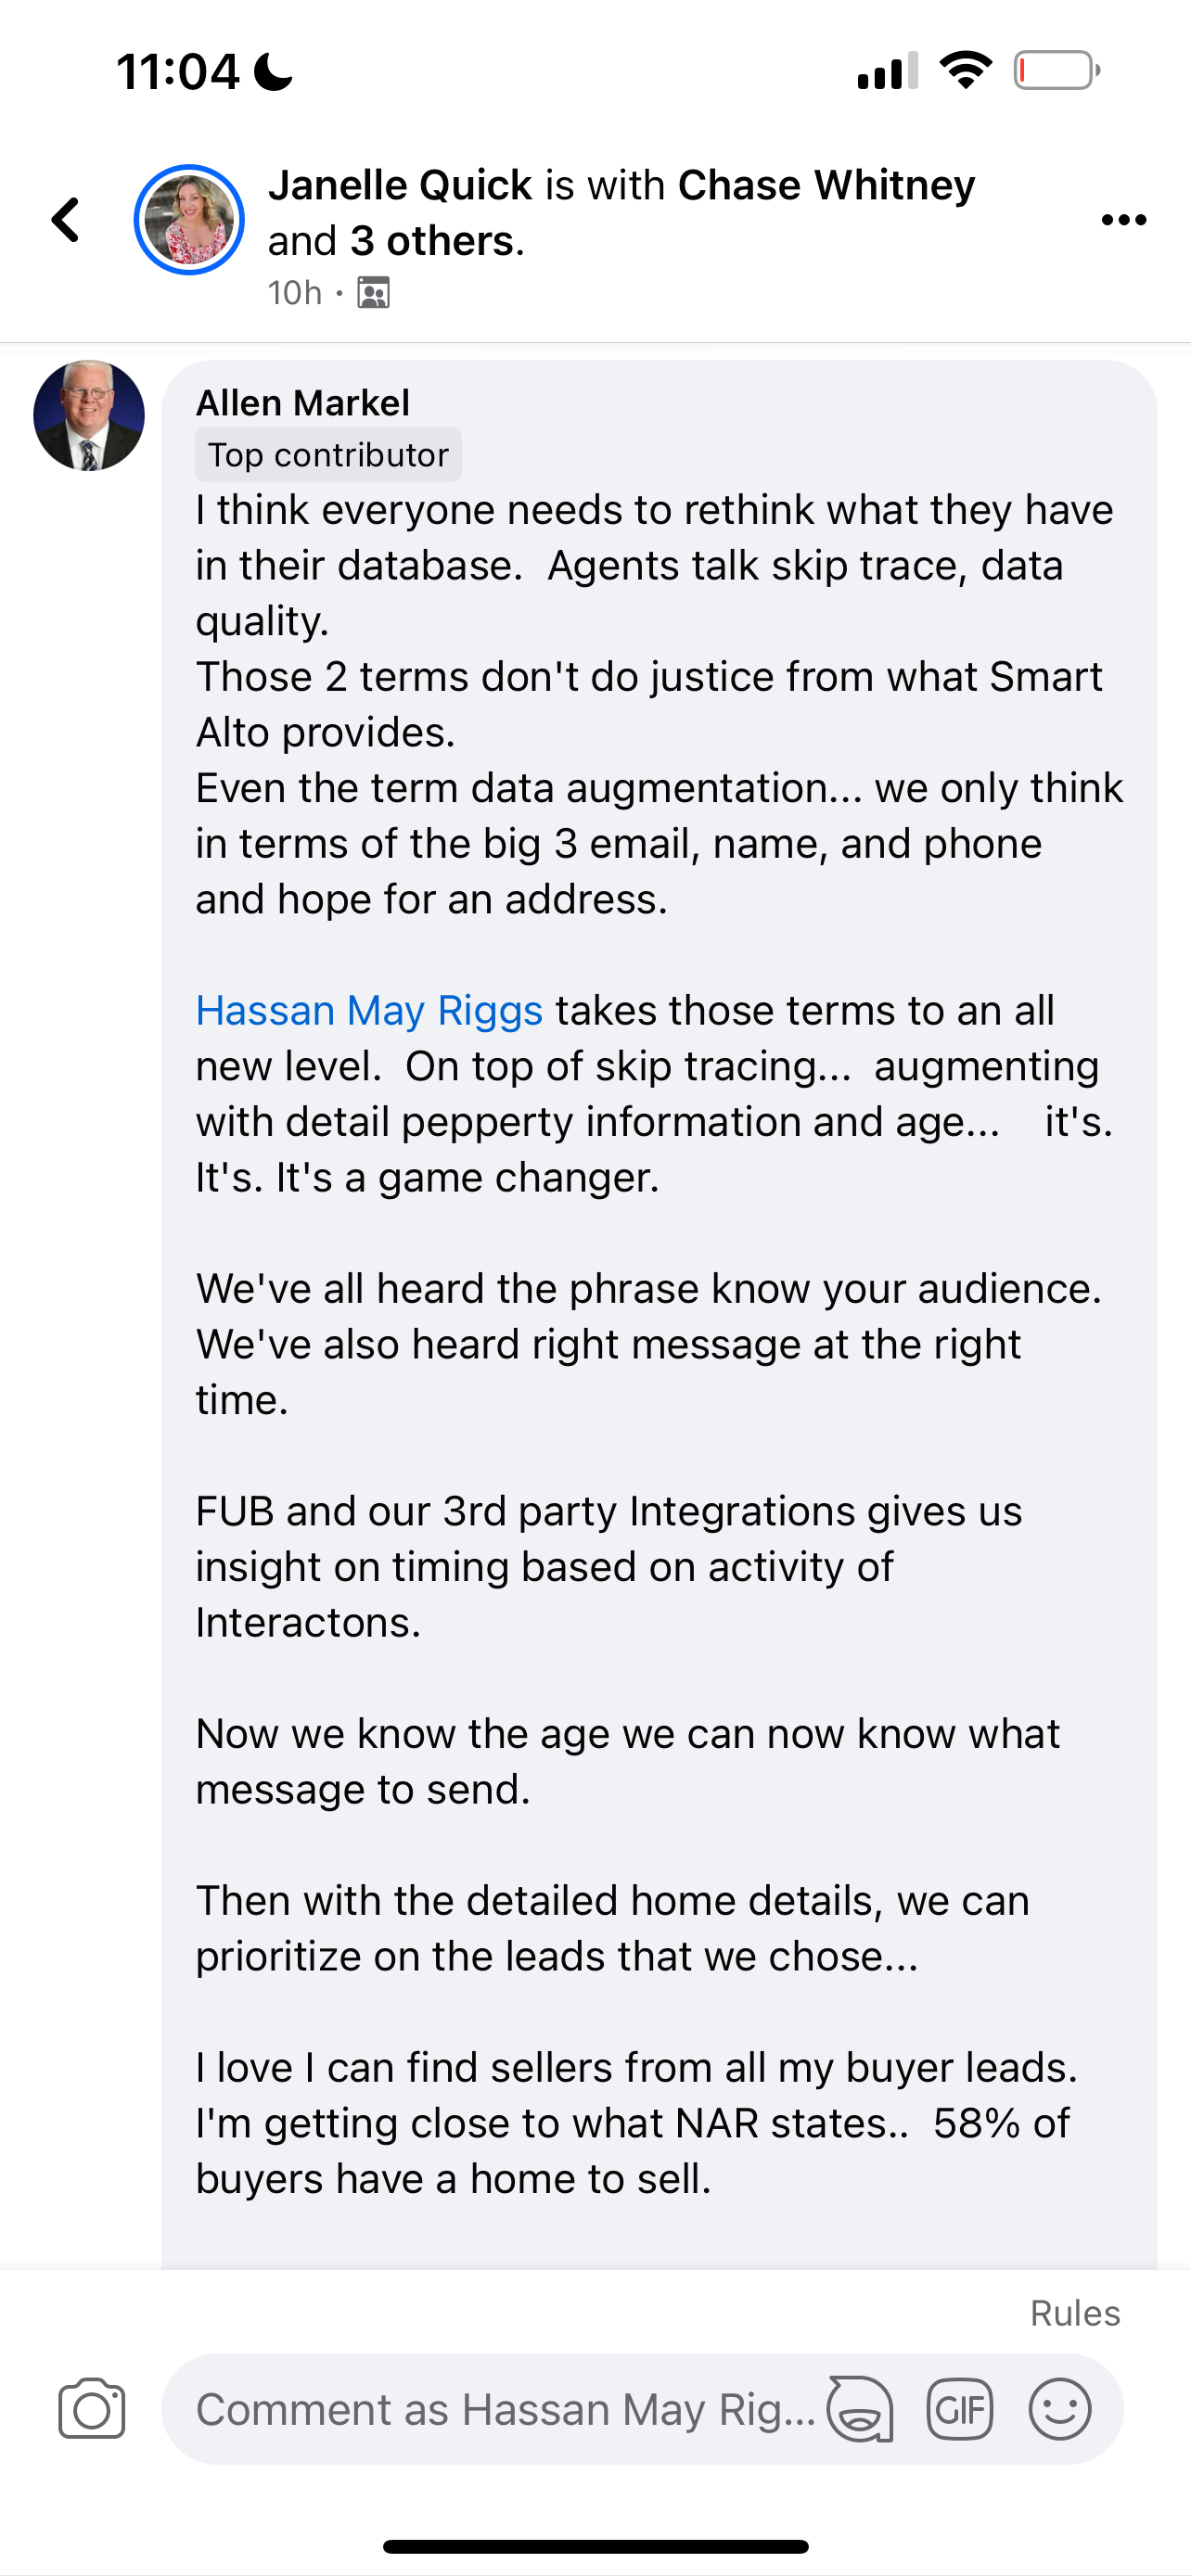Tap the Top contributor badge
The height and width of the screenshot is (2576, 1191).
coord(328,455)
